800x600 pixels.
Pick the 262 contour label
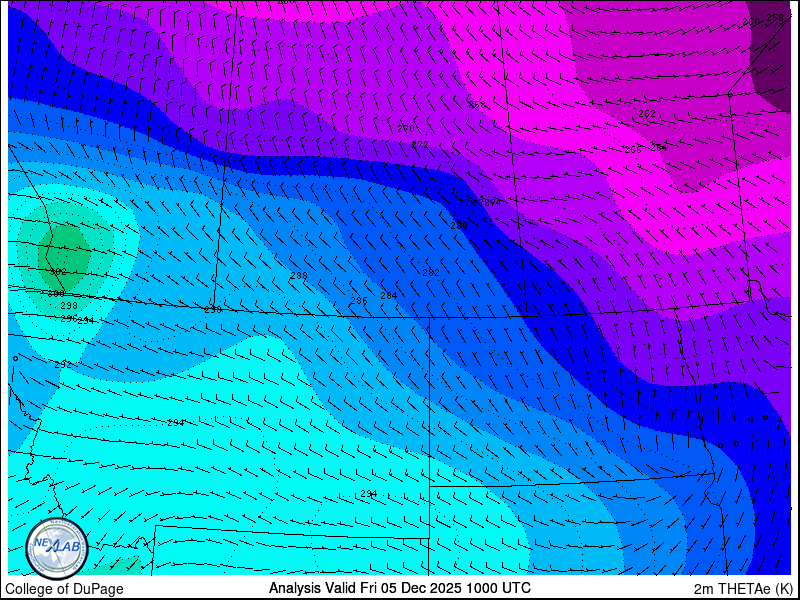tap(647, 114)
